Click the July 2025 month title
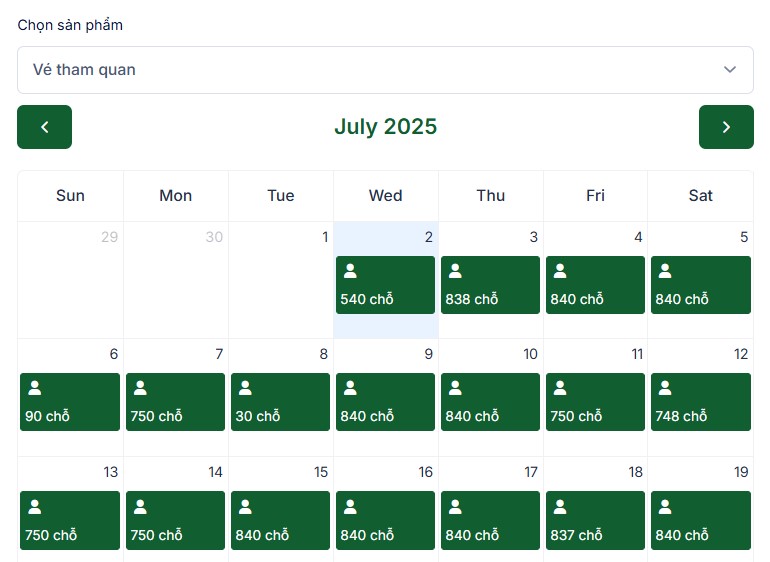The height and width of the screenshot is (562, 770). click(385, 127)
